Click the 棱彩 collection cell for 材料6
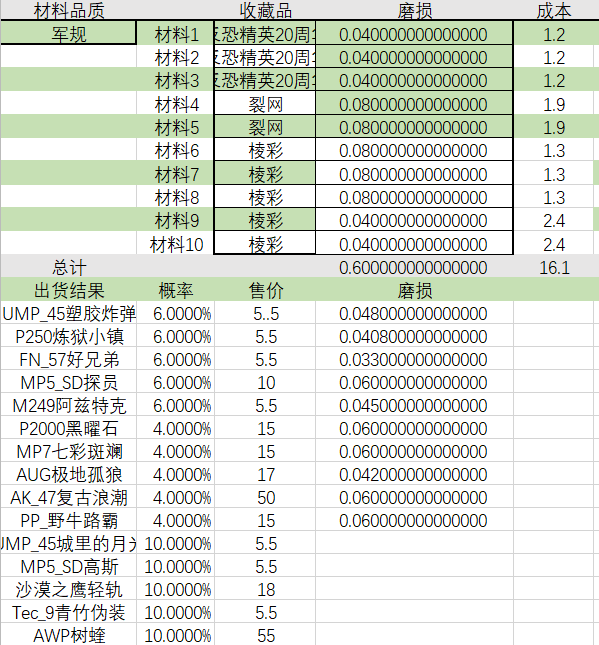This screenshot has width=599, height=645. (x=265, y=151)
